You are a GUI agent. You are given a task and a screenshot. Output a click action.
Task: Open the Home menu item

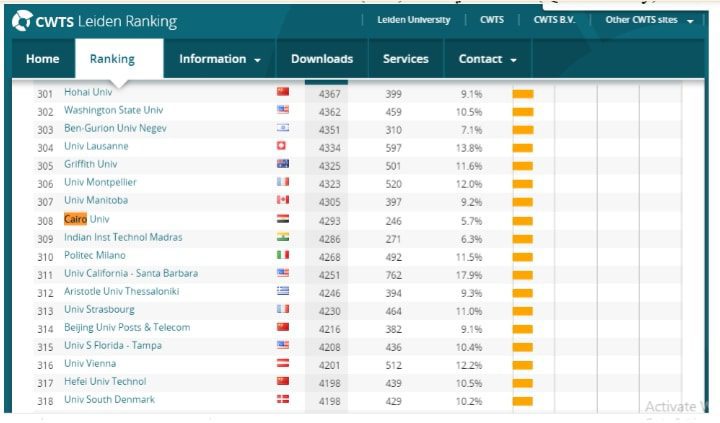coord(43,59)
